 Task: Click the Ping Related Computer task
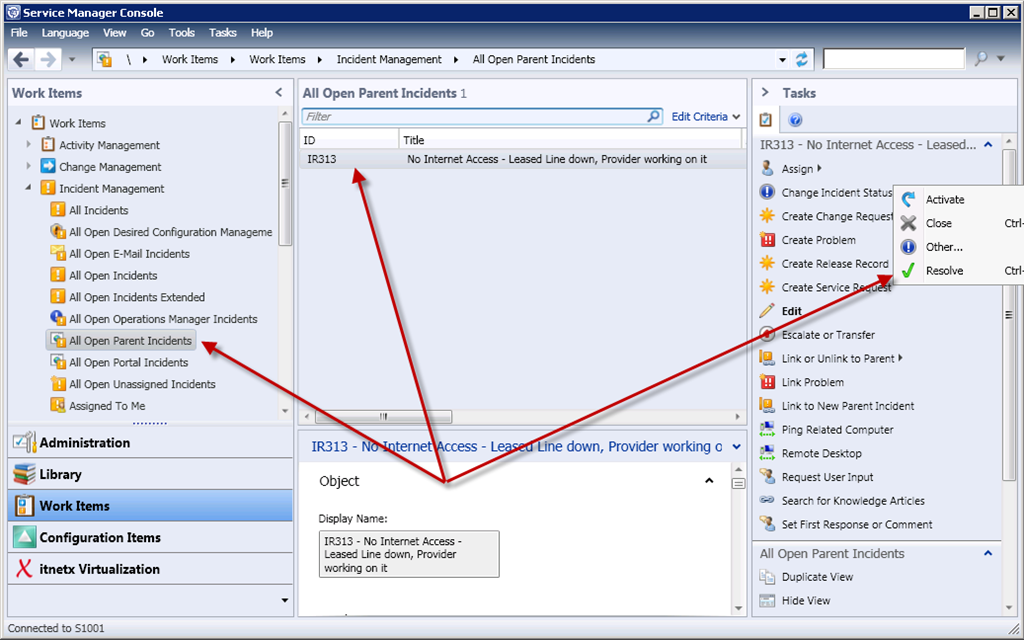tap(837, 430)
